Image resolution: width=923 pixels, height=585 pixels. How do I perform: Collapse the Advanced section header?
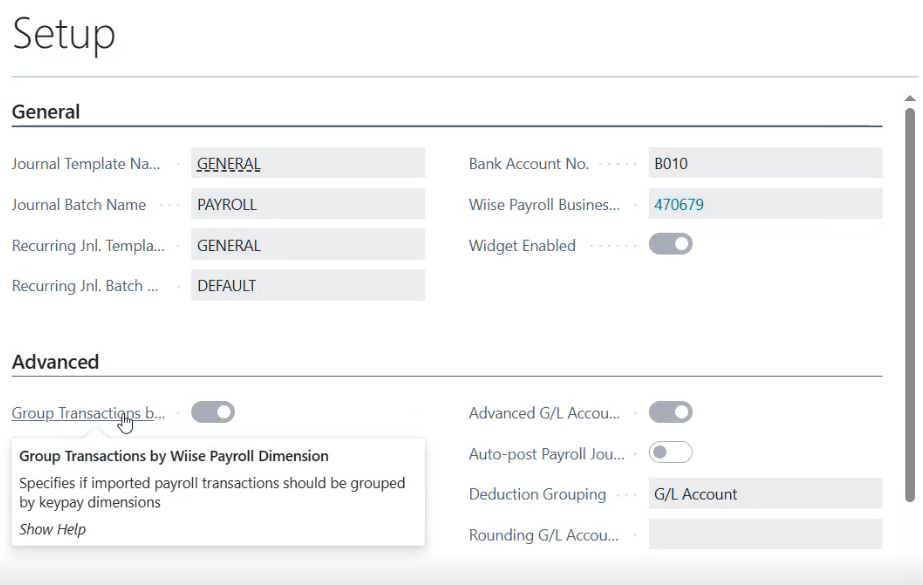coord(55,362)
